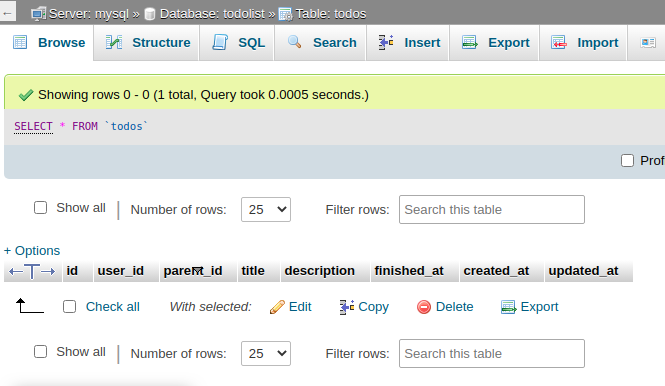Click the lower Filter rows search field
Image resolution: width=665 pixels, height=386 pixels.
(492, 353)
